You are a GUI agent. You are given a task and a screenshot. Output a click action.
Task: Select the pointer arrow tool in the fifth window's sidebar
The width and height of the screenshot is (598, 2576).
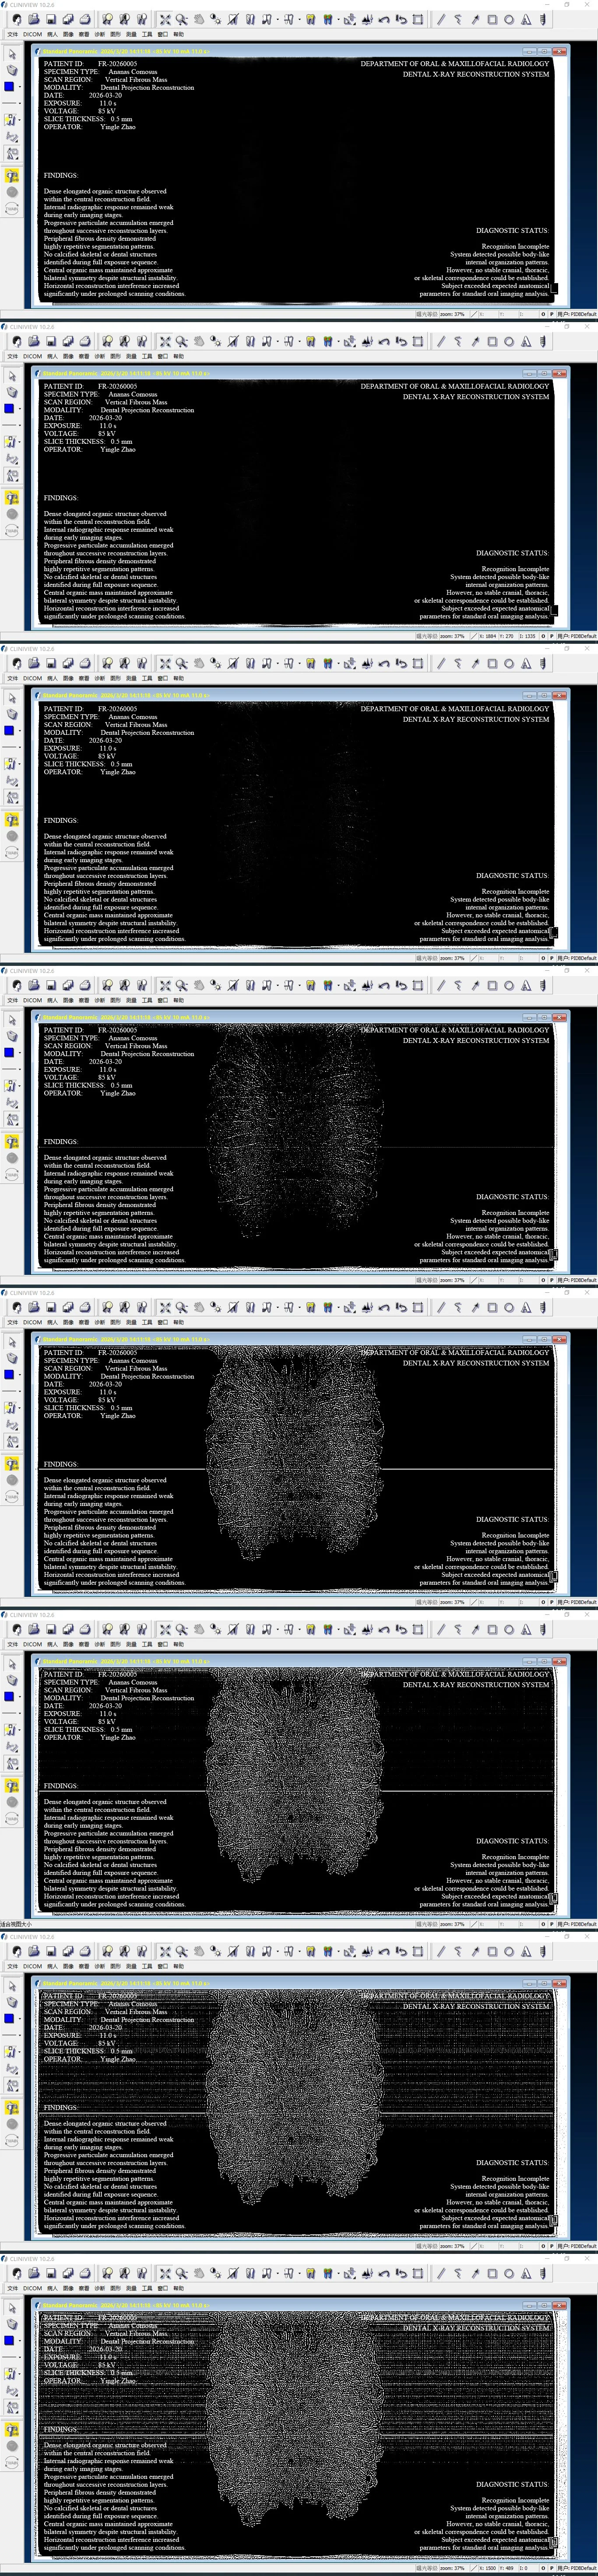12,1342
